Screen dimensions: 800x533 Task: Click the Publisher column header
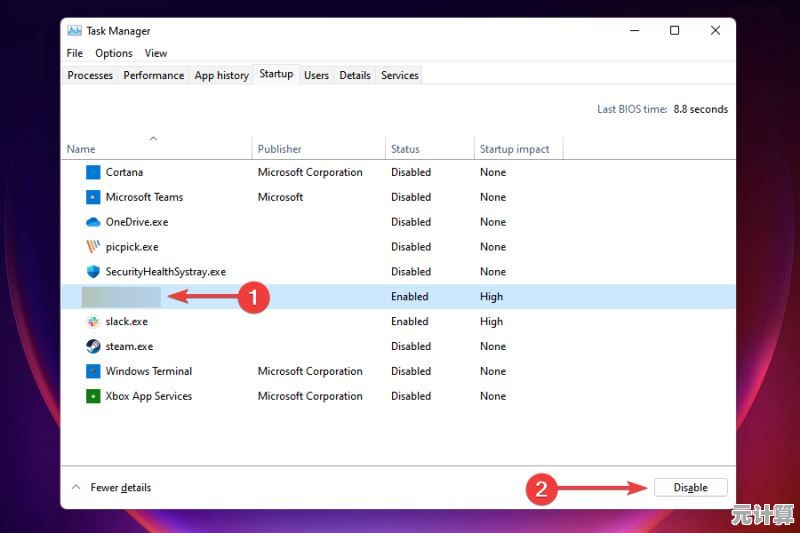tap(279, 149)
